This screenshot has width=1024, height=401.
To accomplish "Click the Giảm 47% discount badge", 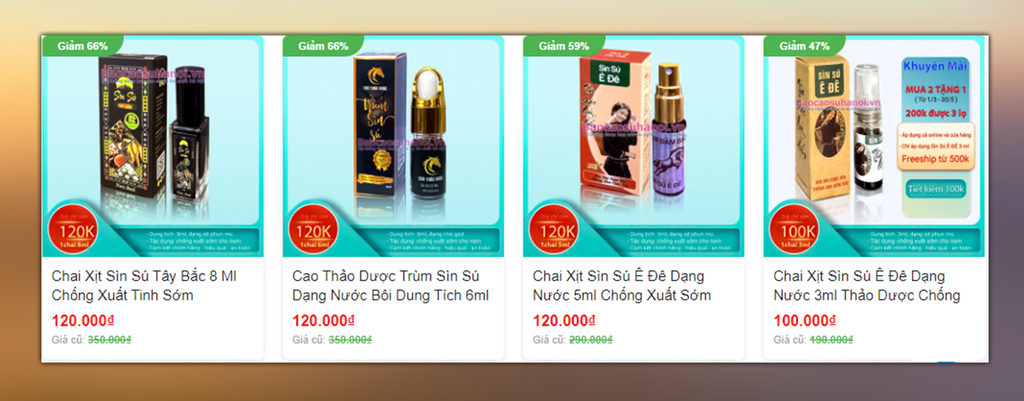I will (804, 46).
